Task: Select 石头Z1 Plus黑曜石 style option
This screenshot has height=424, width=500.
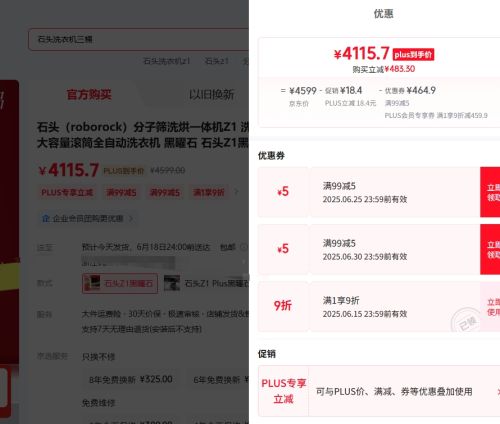Action: (x=206, y=283)
